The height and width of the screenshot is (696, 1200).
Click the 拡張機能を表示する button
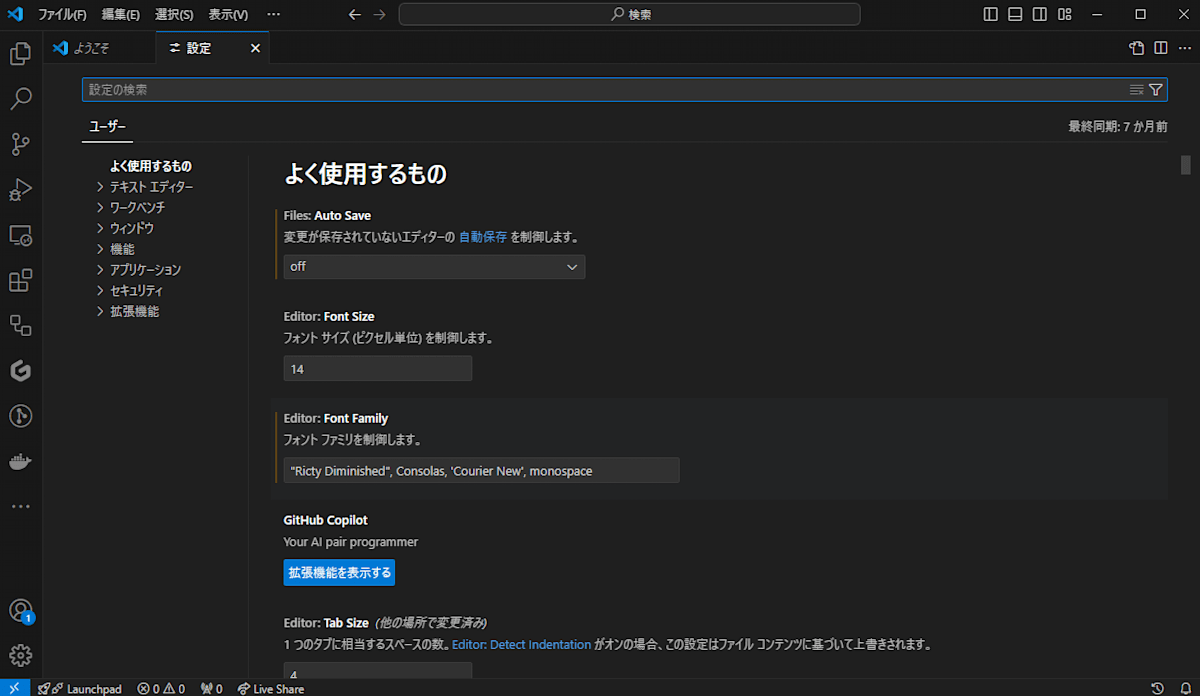pyautogui.click(x=339, y=572)
